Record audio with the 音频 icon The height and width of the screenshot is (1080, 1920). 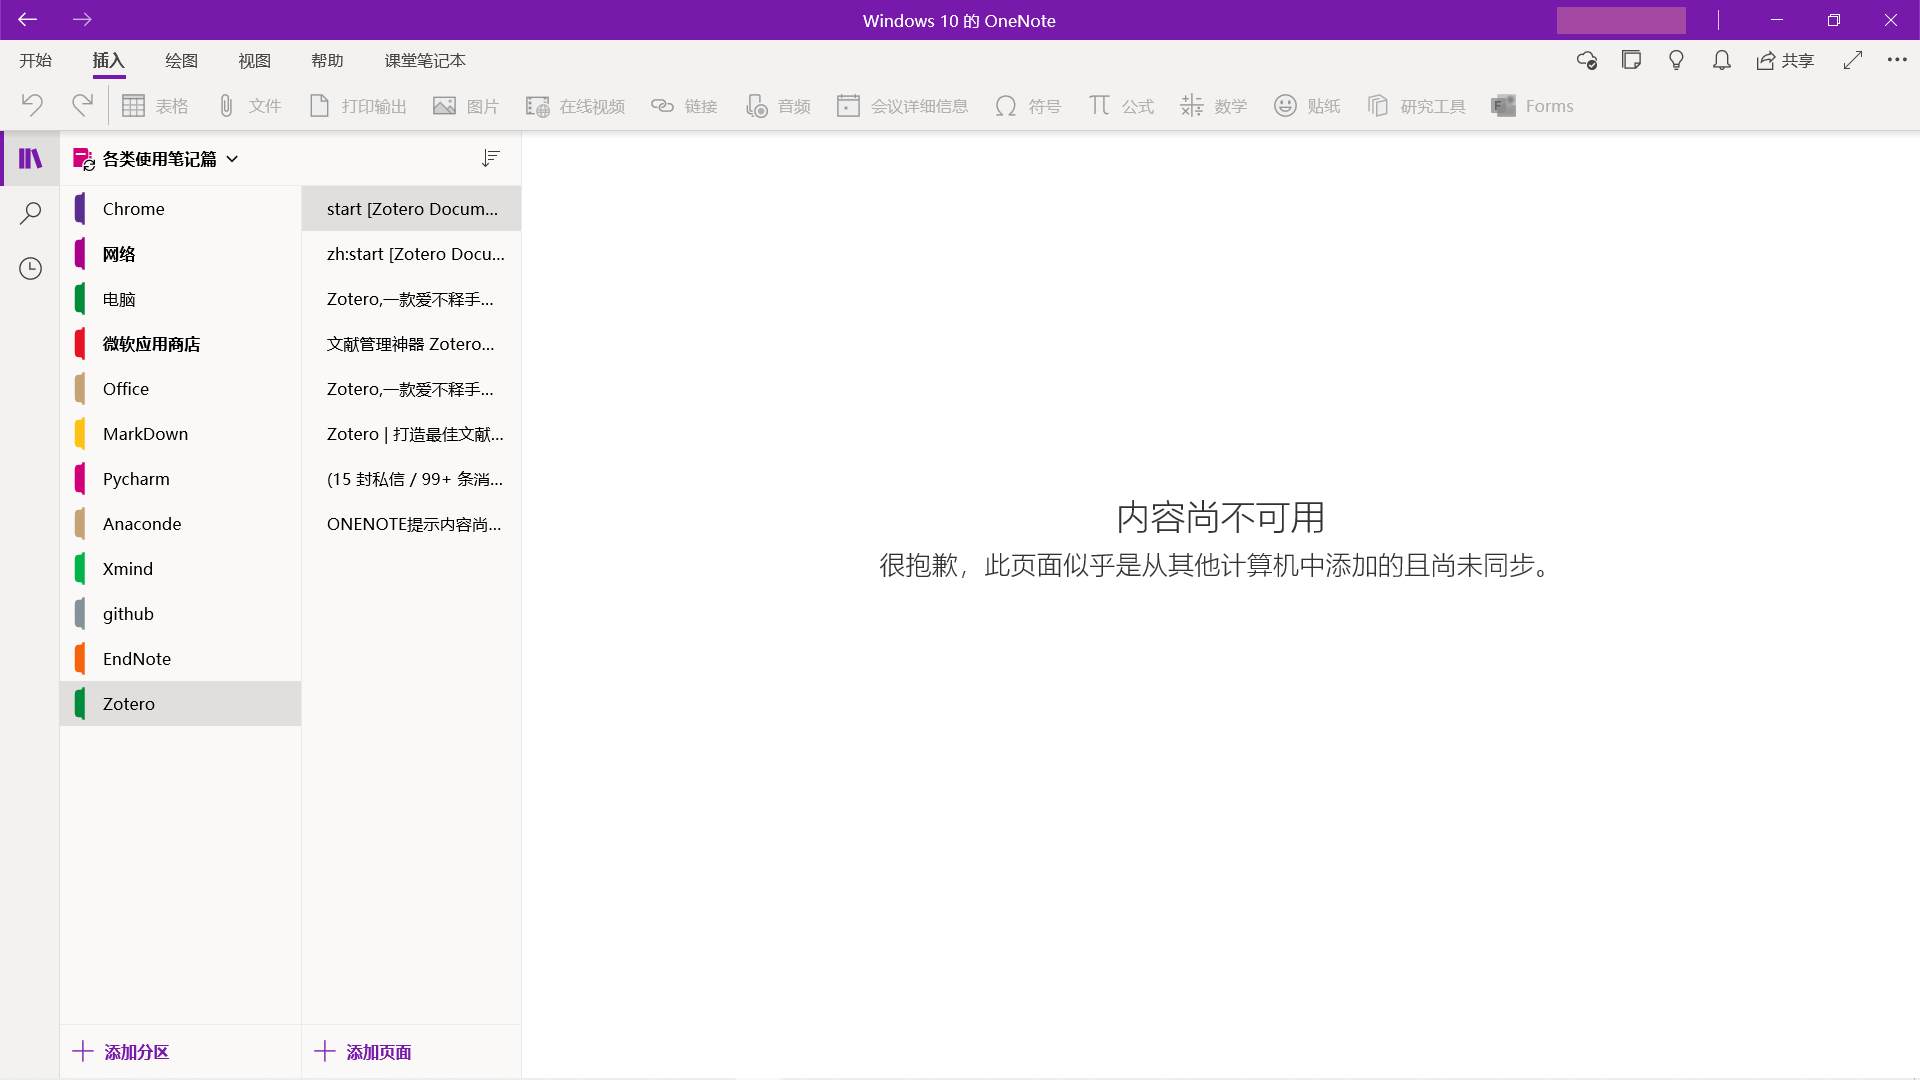coord(778,105)
